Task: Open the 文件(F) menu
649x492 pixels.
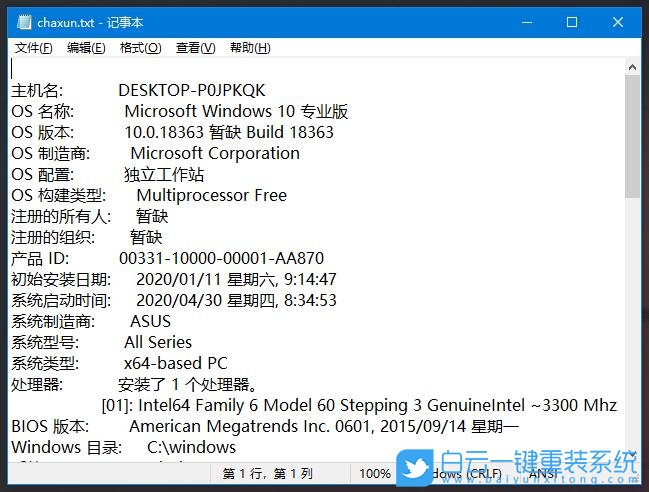Action: tap(34, 48)
